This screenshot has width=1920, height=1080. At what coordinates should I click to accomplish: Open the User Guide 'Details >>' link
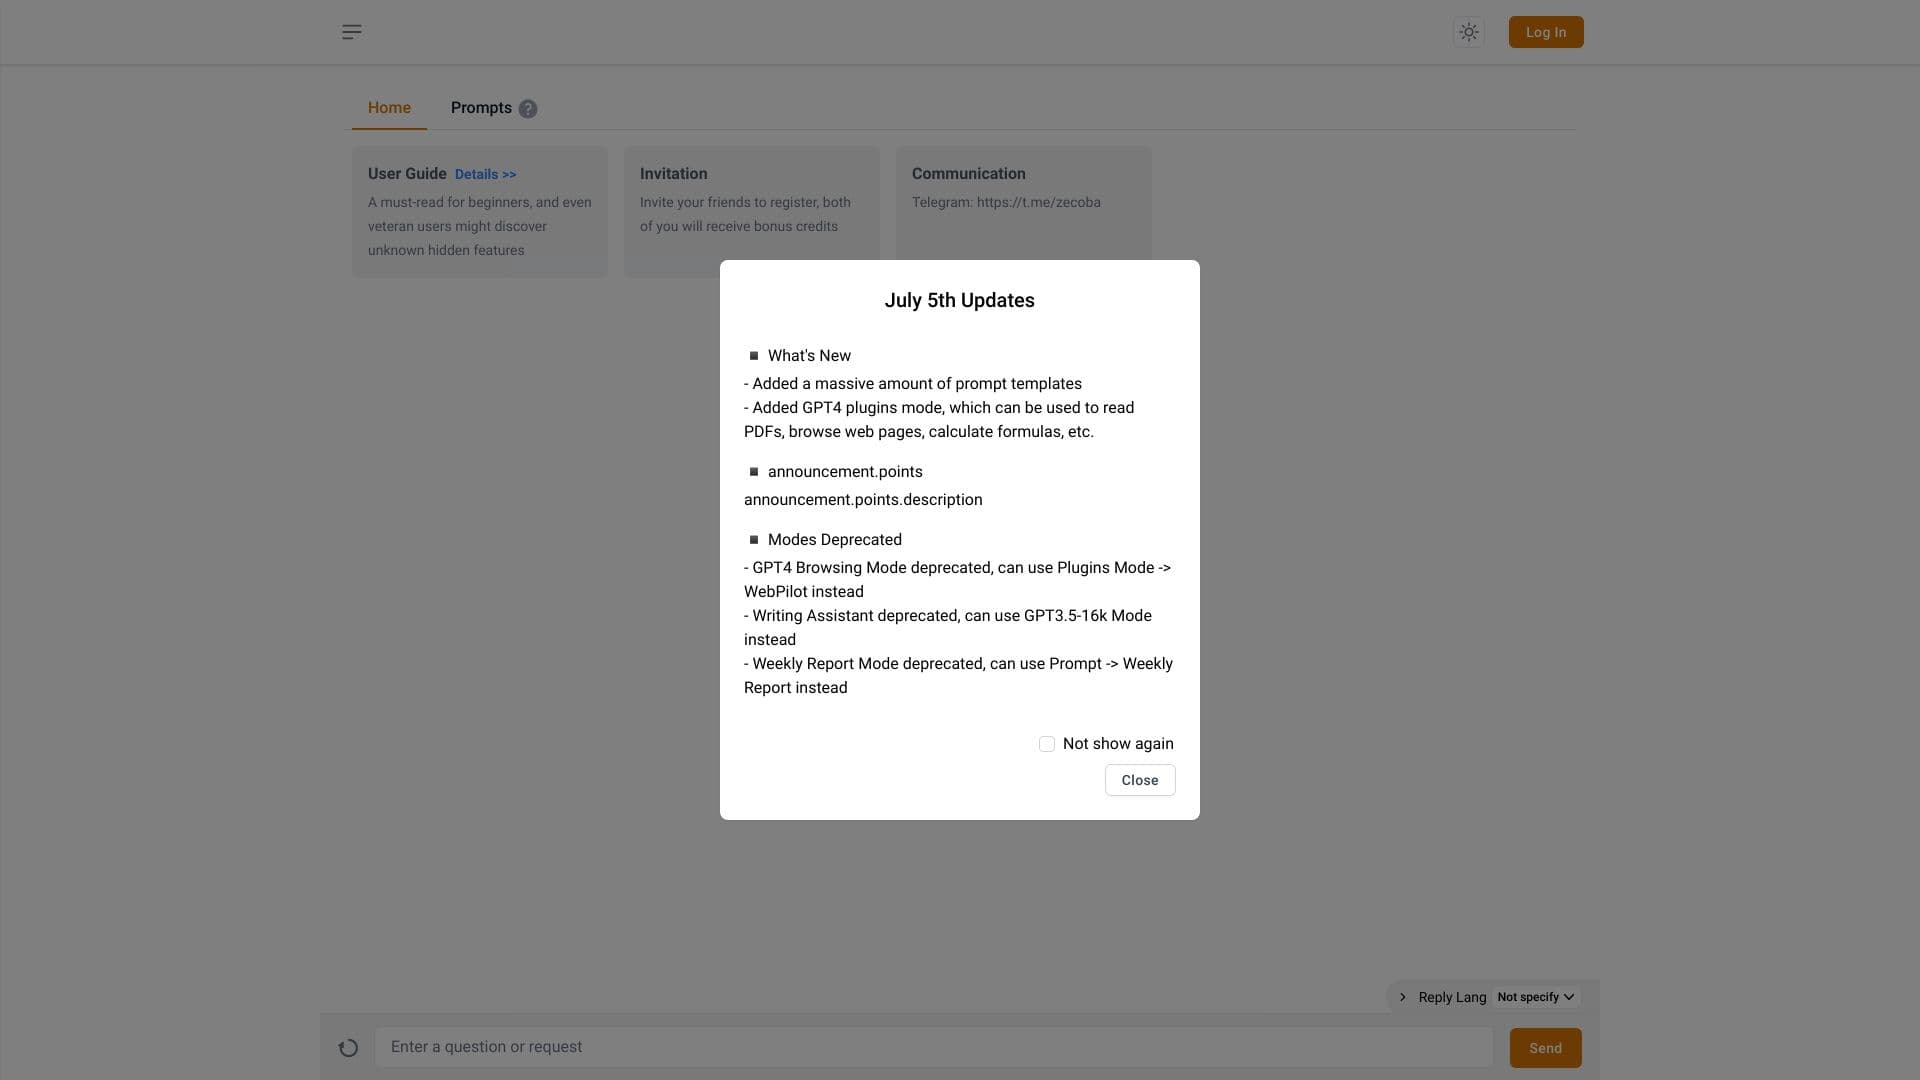pyautogui.click(x=486, y=174)
